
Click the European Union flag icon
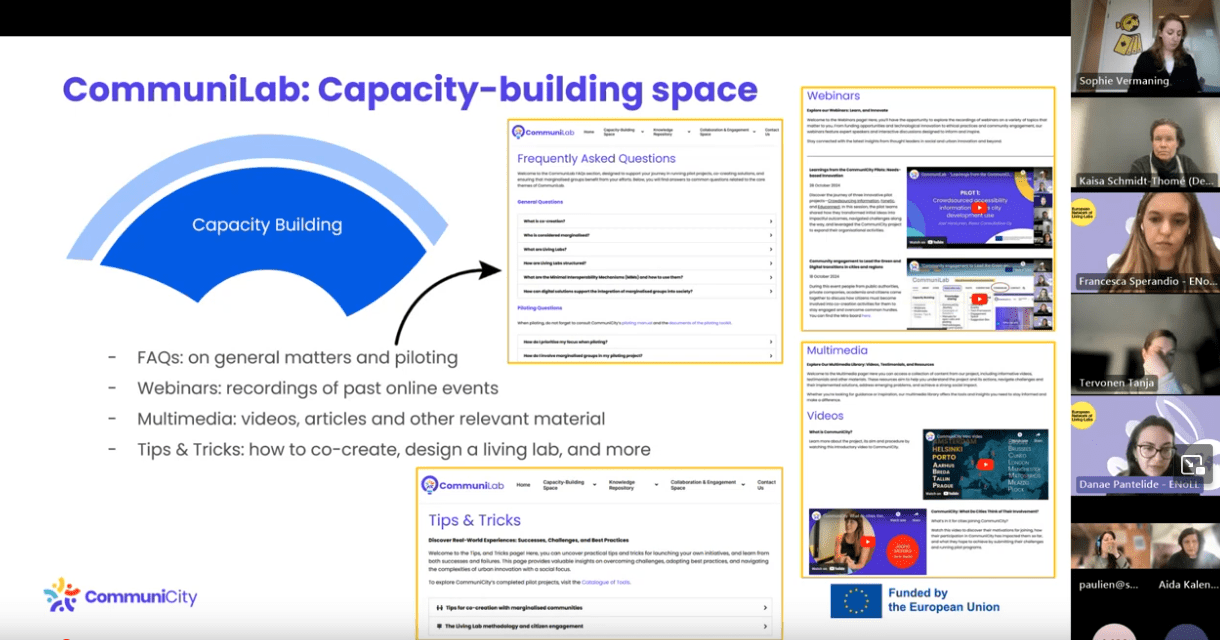pos(855,600)
